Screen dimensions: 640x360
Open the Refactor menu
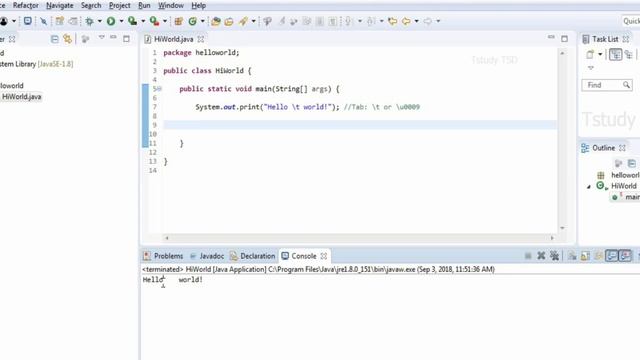(x=25, y=5)
